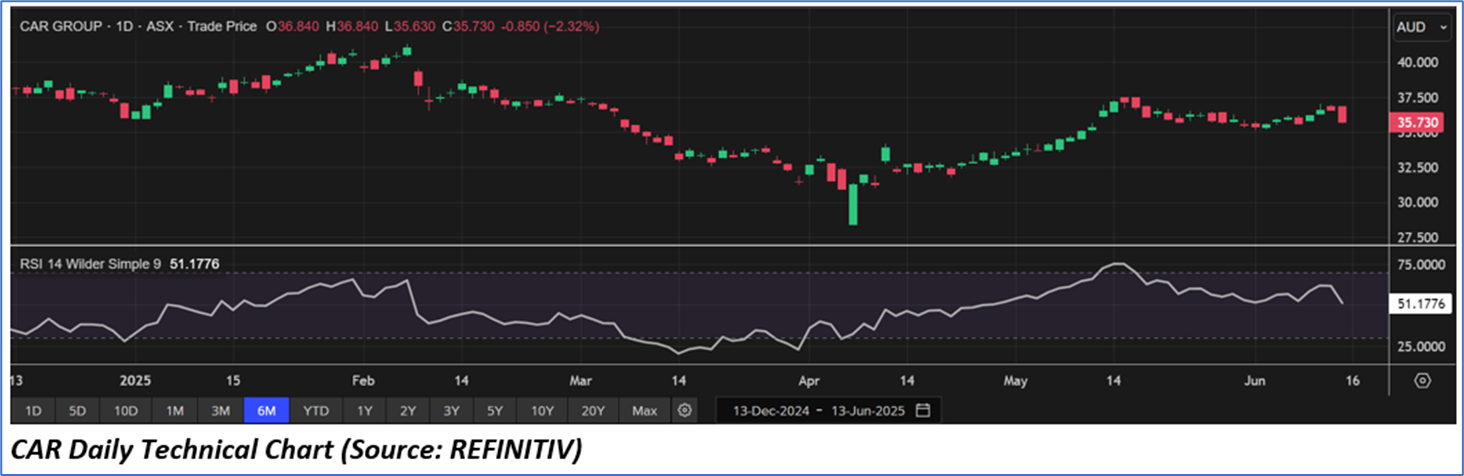This screenshot has width=1464, height=476.
Task: Select the active 6M range button
Action: pyautogui.click(x=266, y=411)
